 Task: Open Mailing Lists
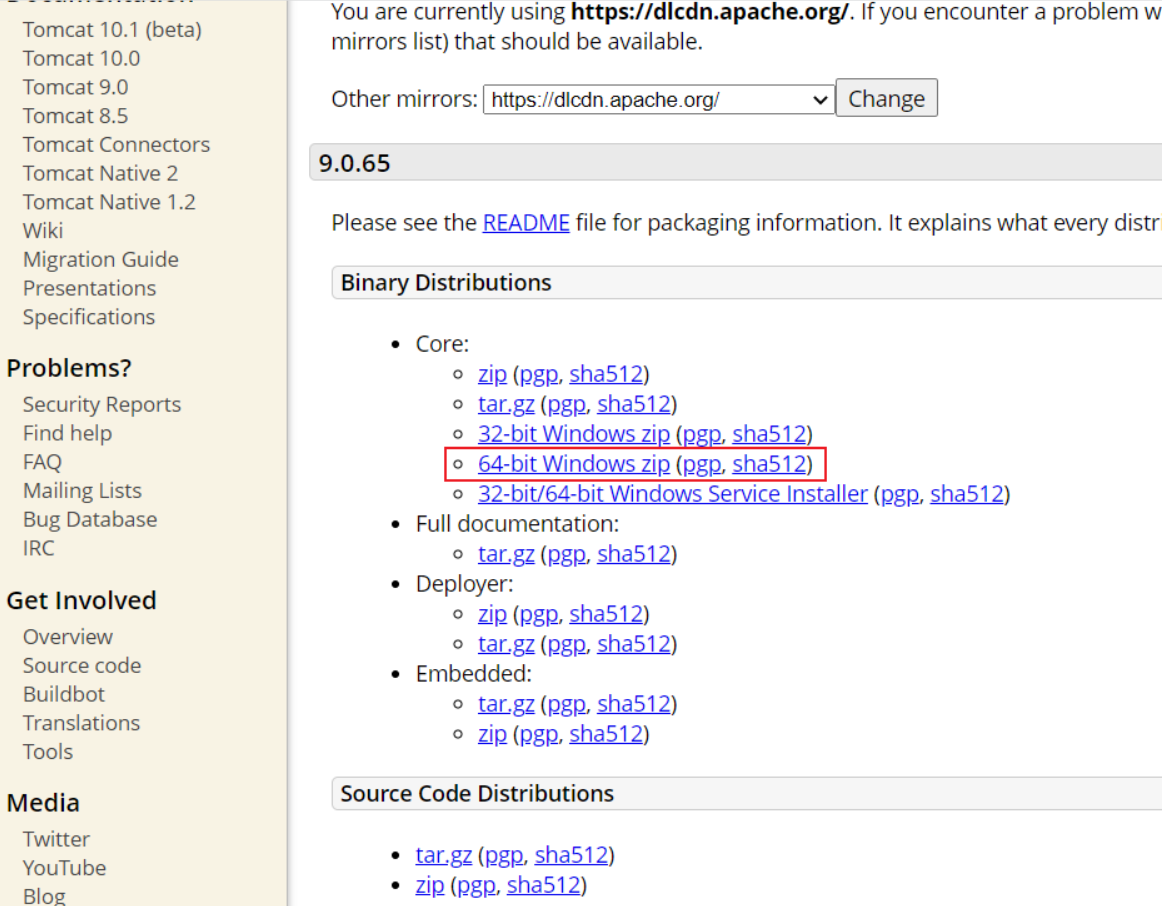(82, 491)
